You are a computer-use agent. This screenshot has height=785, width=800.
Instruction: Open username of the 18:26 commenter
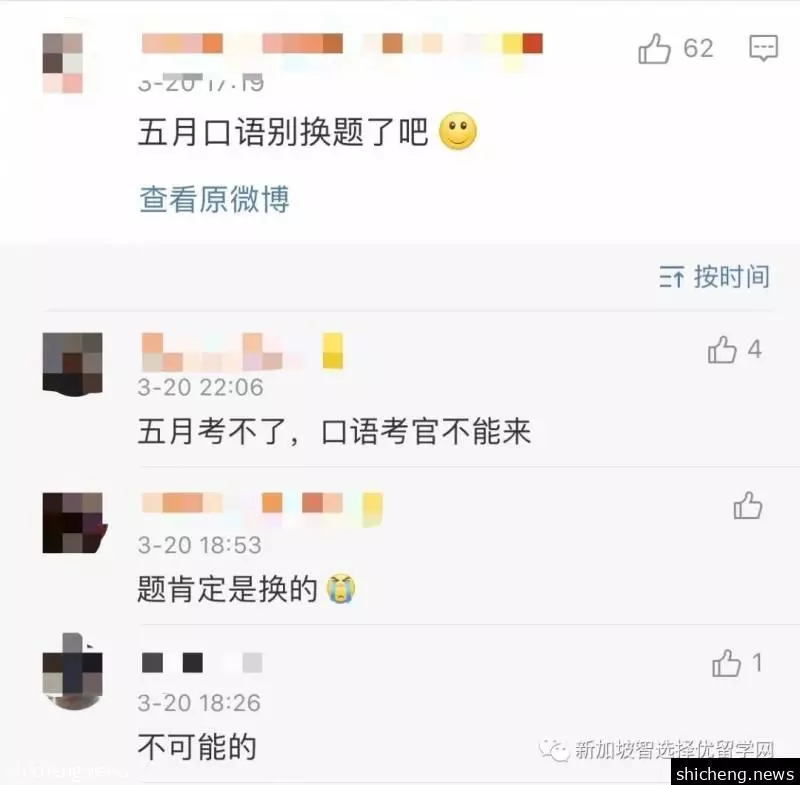(202, 663)
